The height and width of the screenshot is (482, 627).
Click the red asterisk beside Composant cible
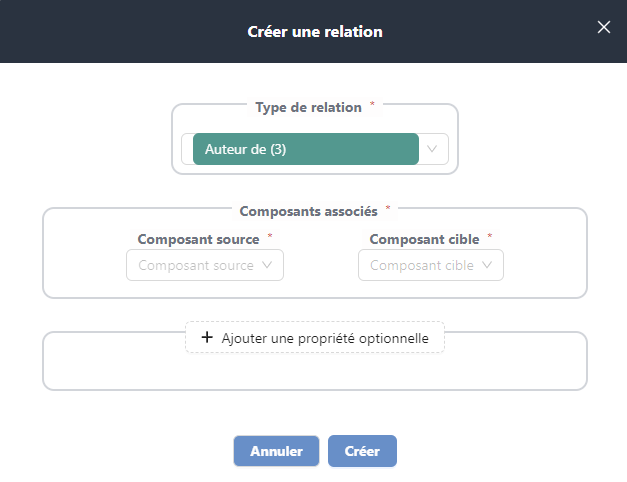coord(490,237)
